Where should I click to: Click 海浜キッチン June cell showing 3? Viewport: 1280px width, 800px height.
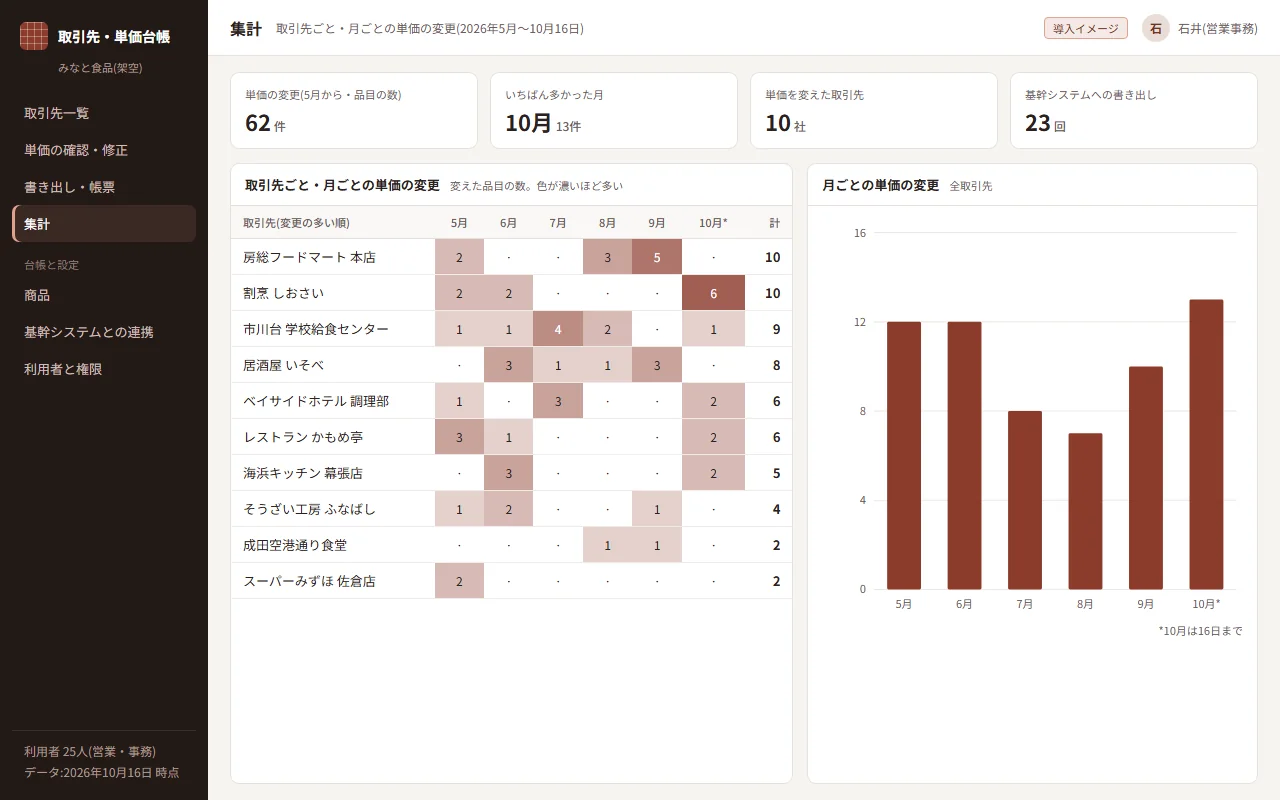tap(508, 473)
